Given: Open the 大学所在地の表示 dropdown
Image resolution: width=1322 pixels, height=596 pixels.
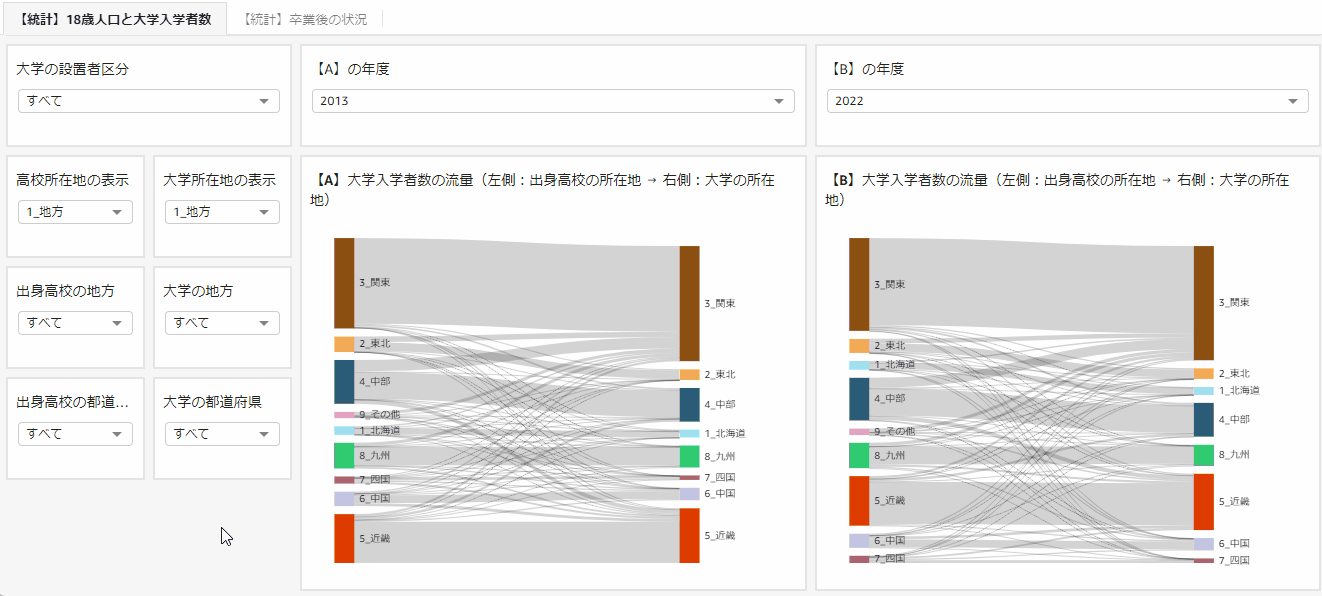Looking at the screenshot, I should [222, 212].
